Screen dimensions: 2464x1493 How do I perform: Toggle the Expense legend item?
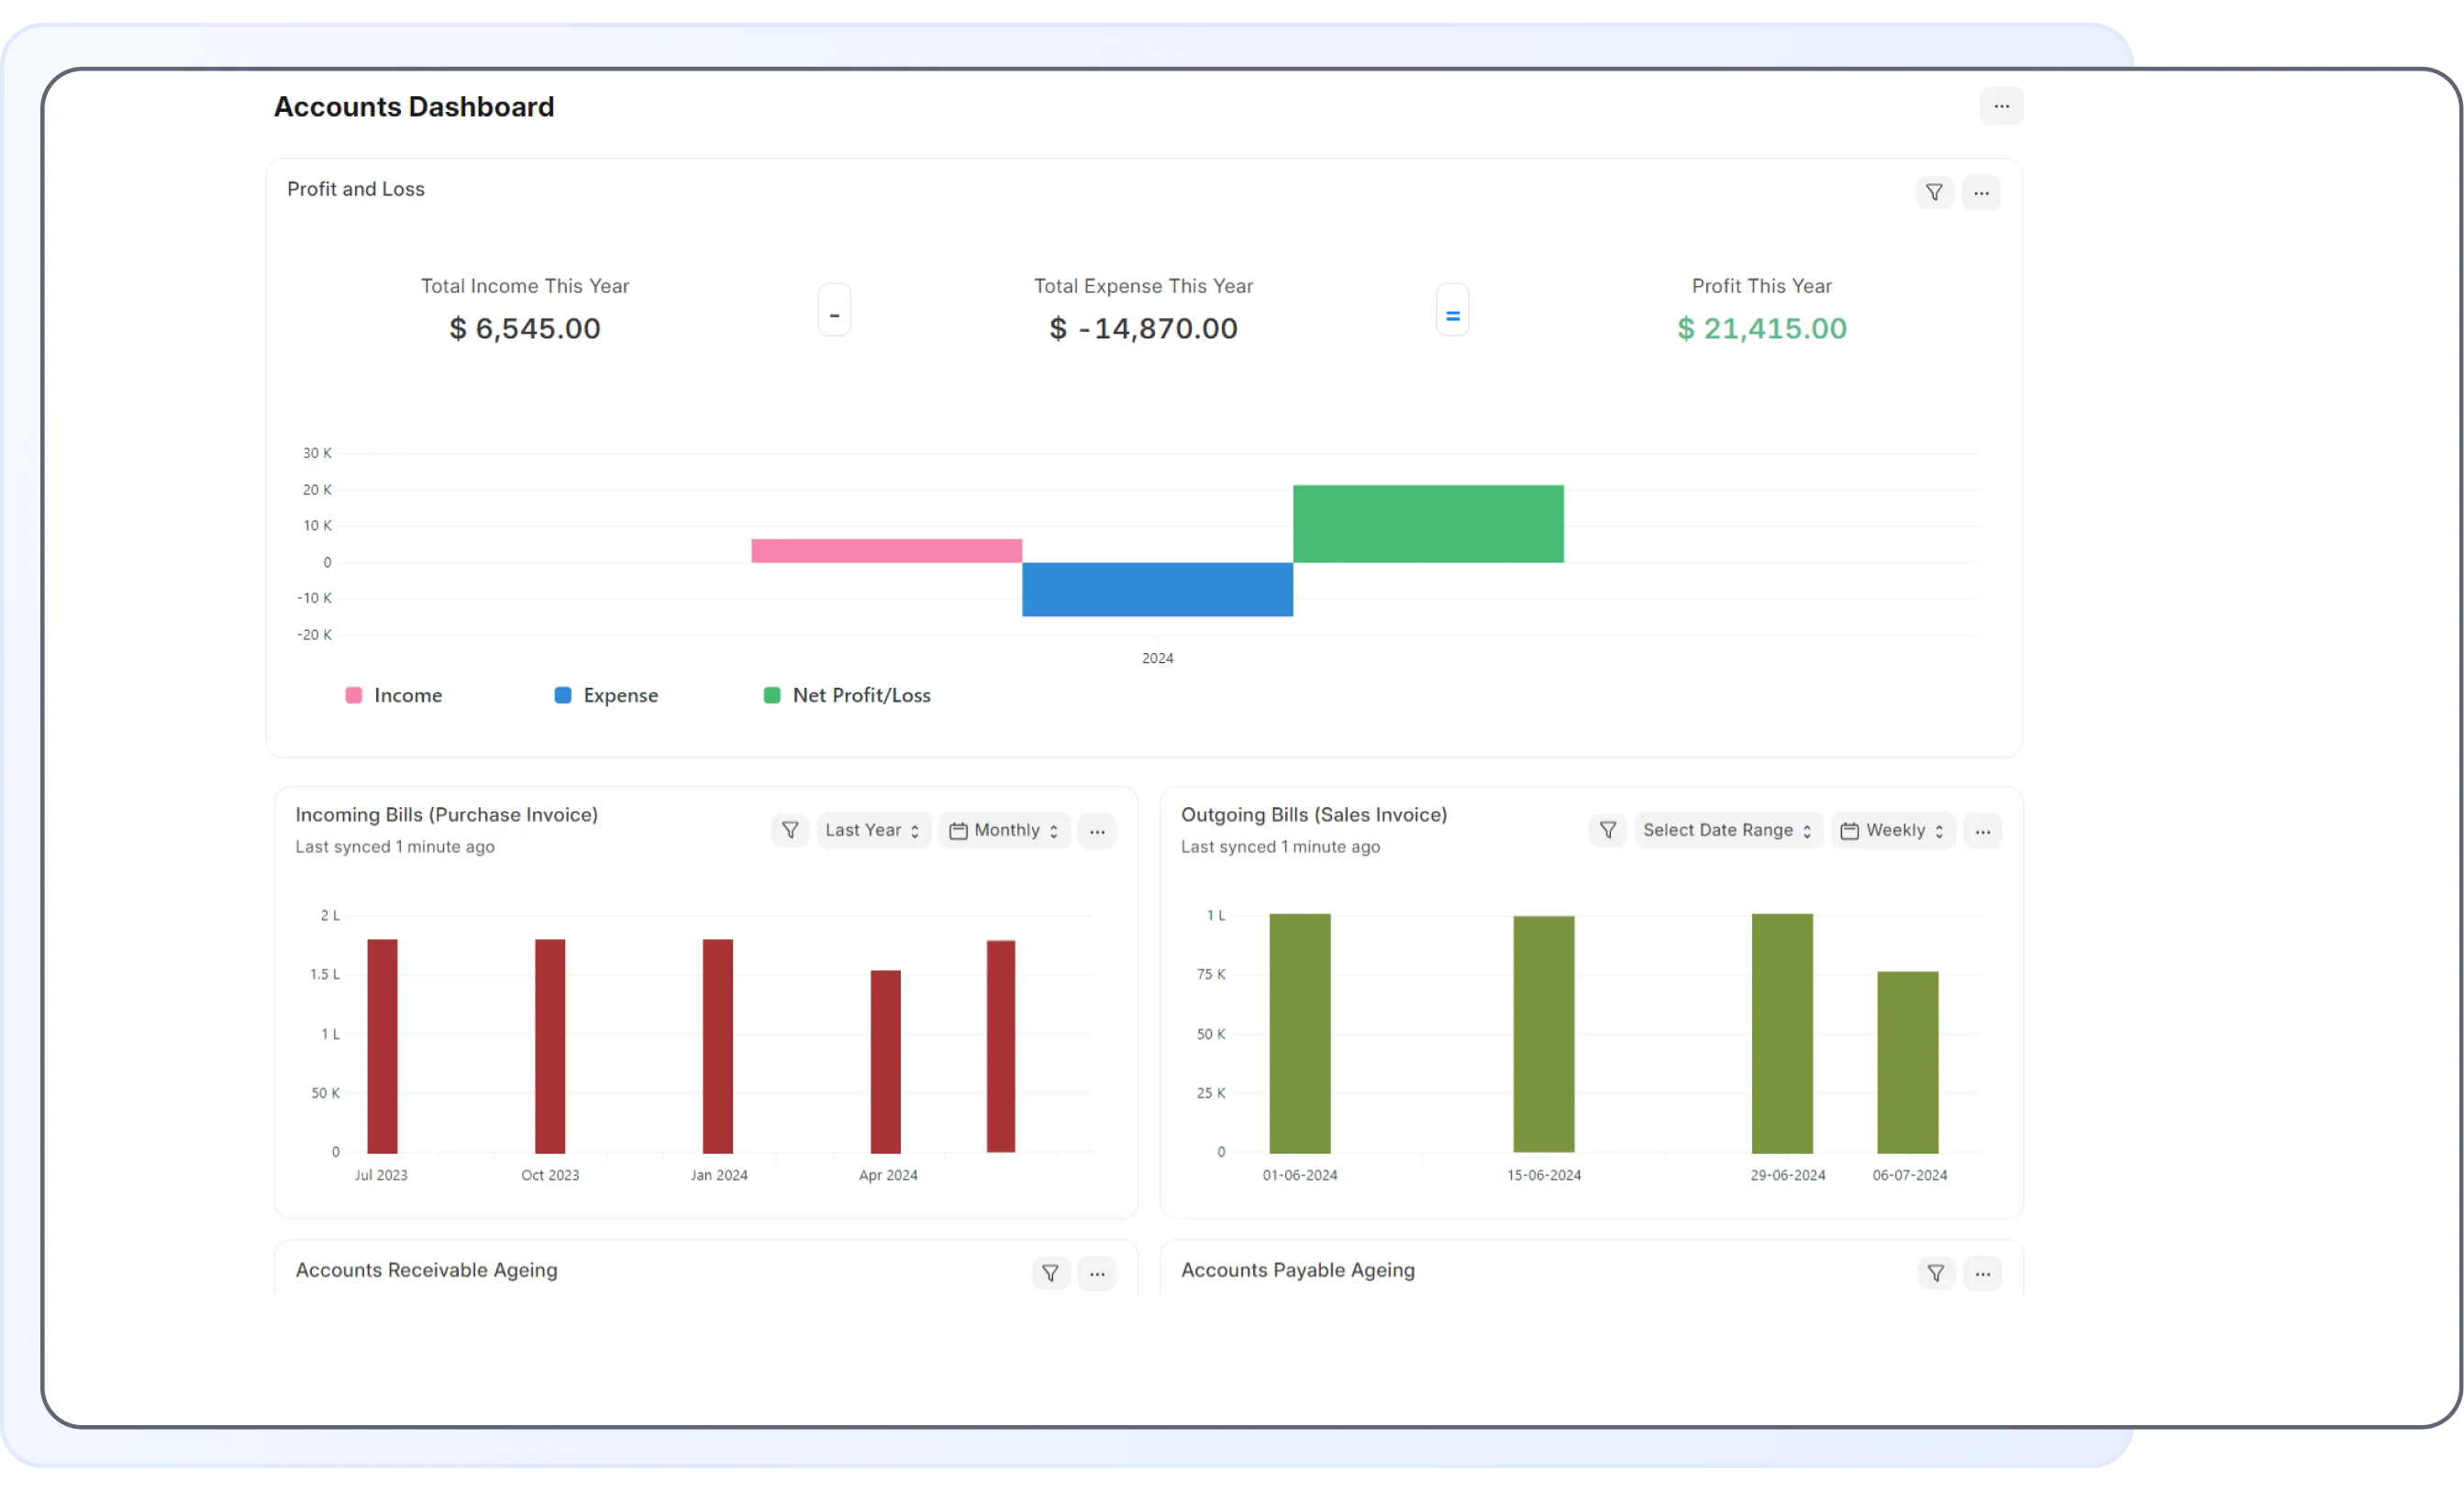606,695
